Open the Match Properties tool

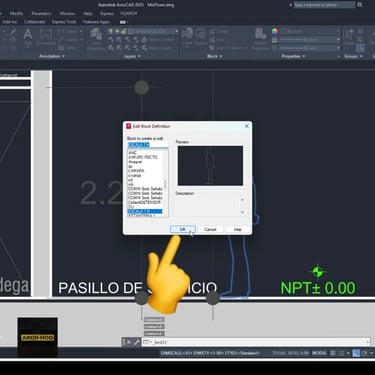(x=260, y=37)
